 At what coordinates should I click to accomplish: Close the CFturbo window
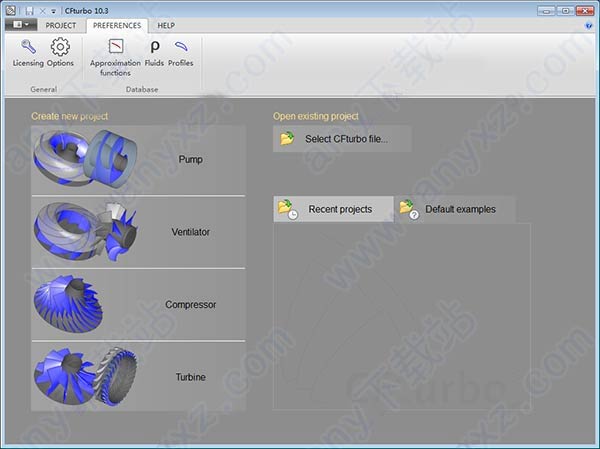pos(585,11)
